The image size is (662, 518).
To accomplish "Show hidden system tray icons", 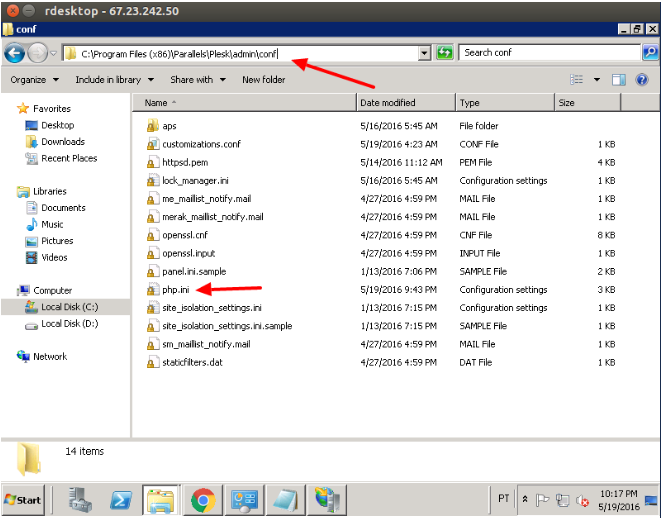I will [525, 499].
